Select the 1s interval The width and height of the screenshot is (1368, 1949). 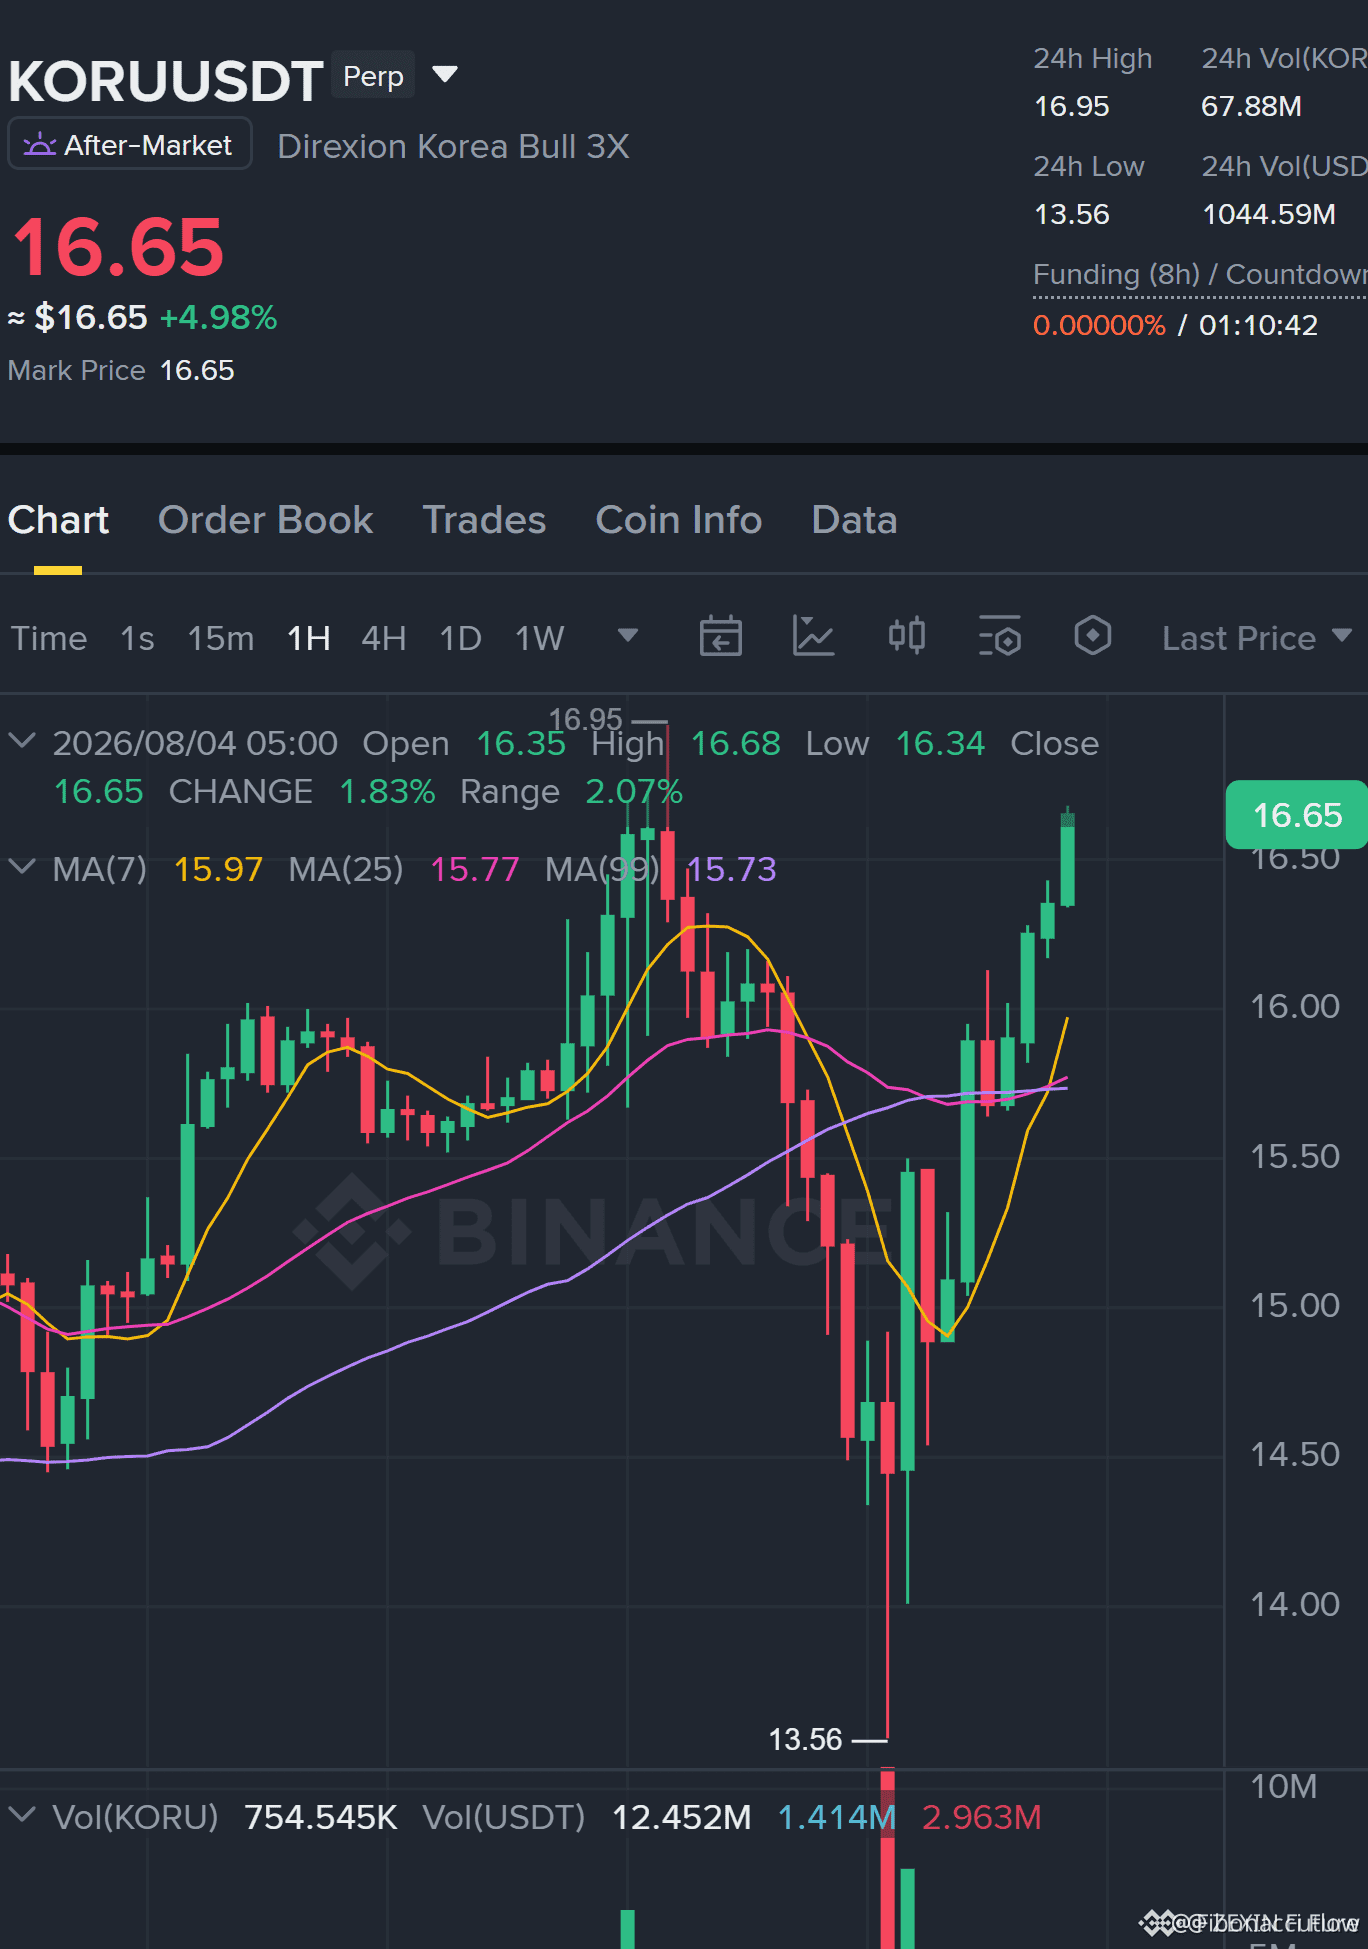[137, 638]
